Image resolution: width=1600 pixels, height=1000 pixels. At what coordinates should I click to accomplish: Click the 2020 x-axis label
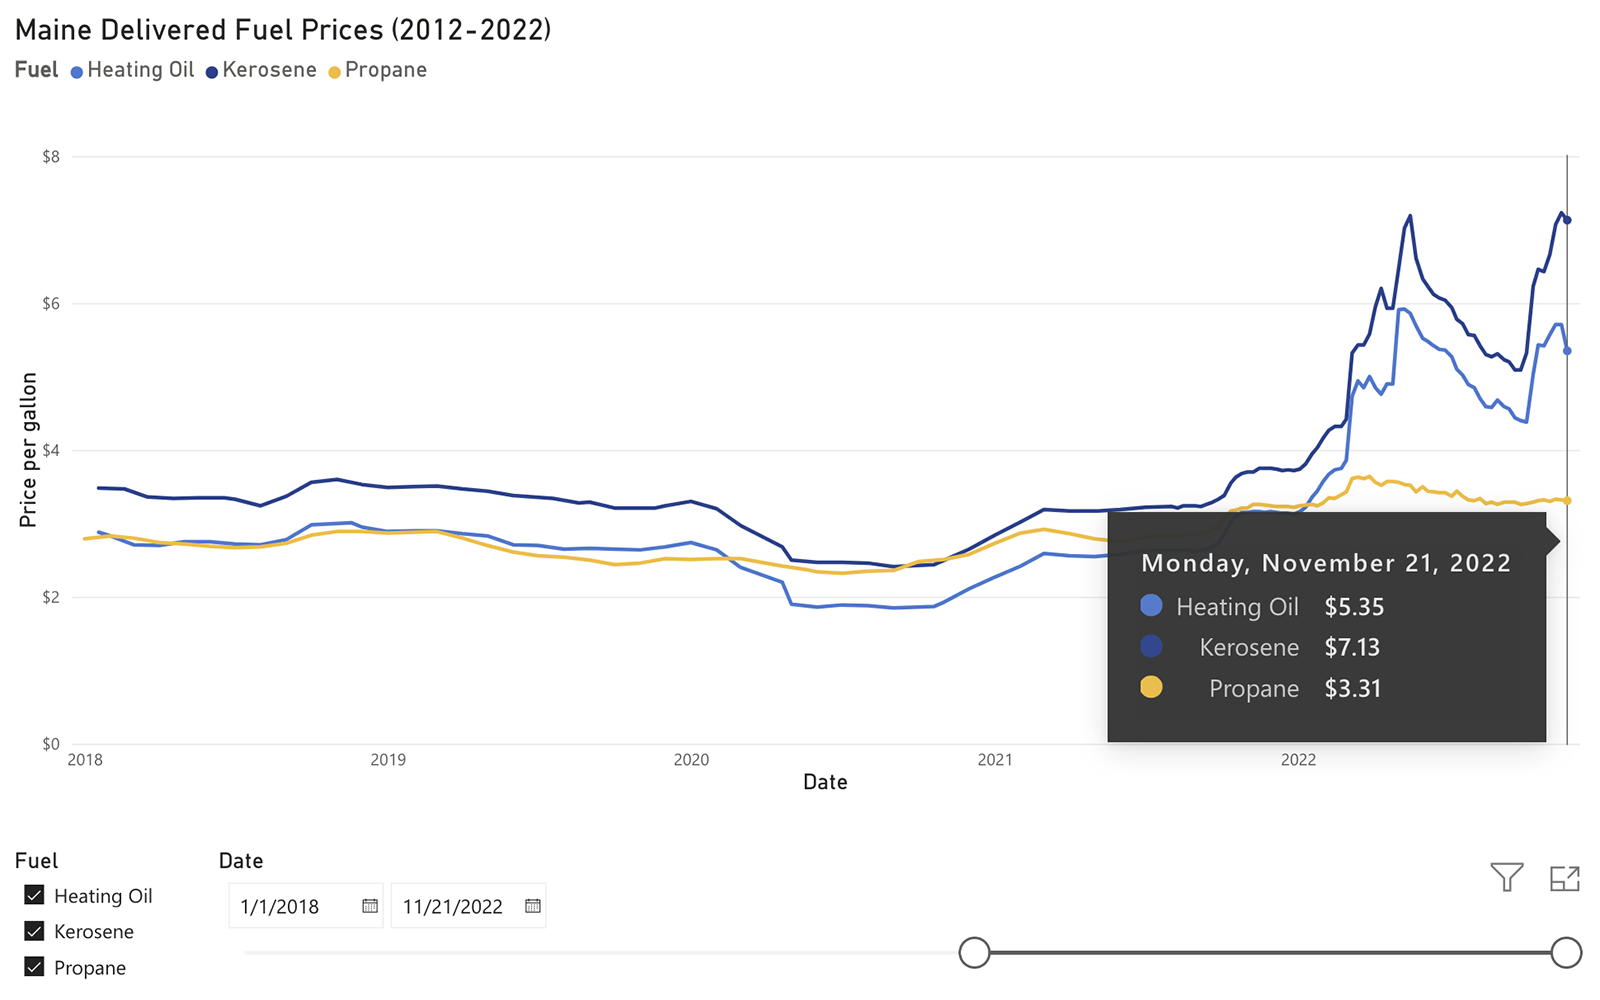point(691,760)
